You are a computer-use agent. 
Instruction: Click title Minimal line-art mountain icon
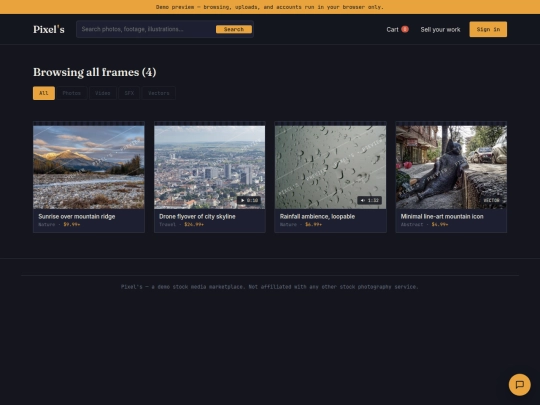pyautogui.click(x=442, y=216)
